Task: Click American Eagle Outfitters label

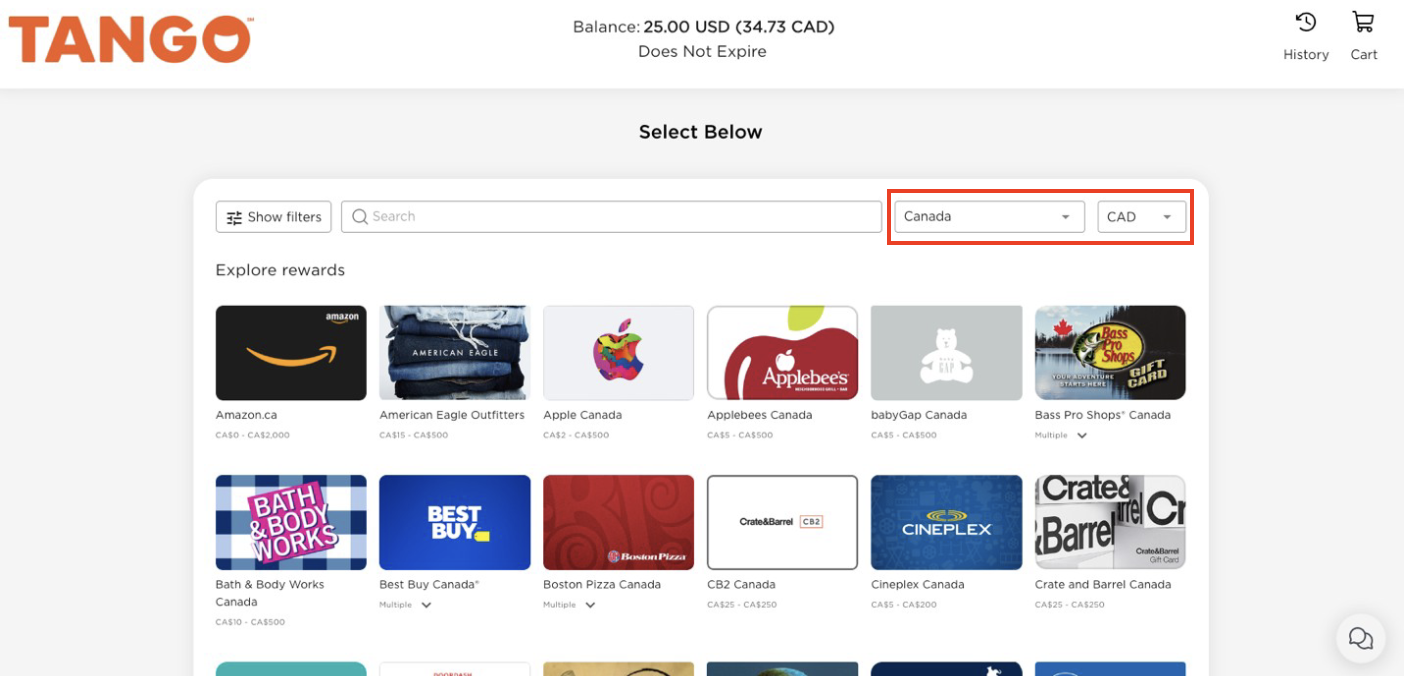Action: [454, 417]
